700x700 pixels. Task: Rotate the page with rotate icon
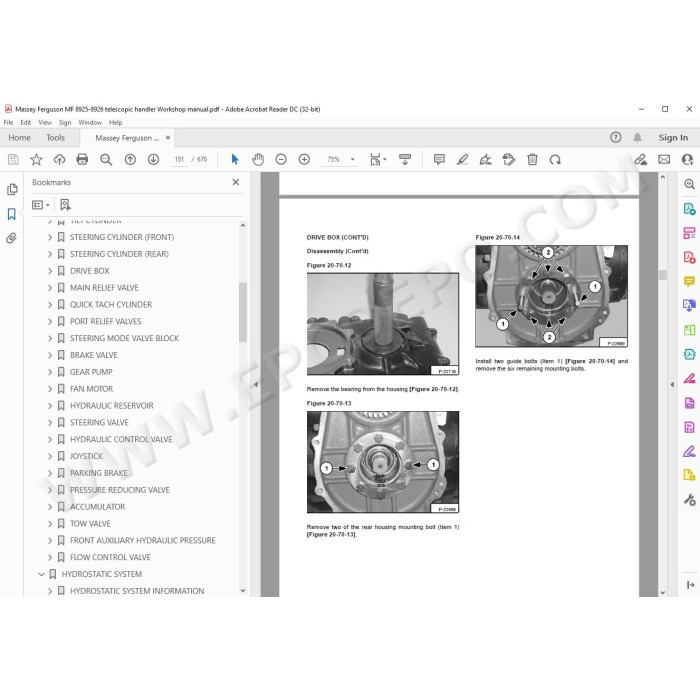(x=555, y=159)
